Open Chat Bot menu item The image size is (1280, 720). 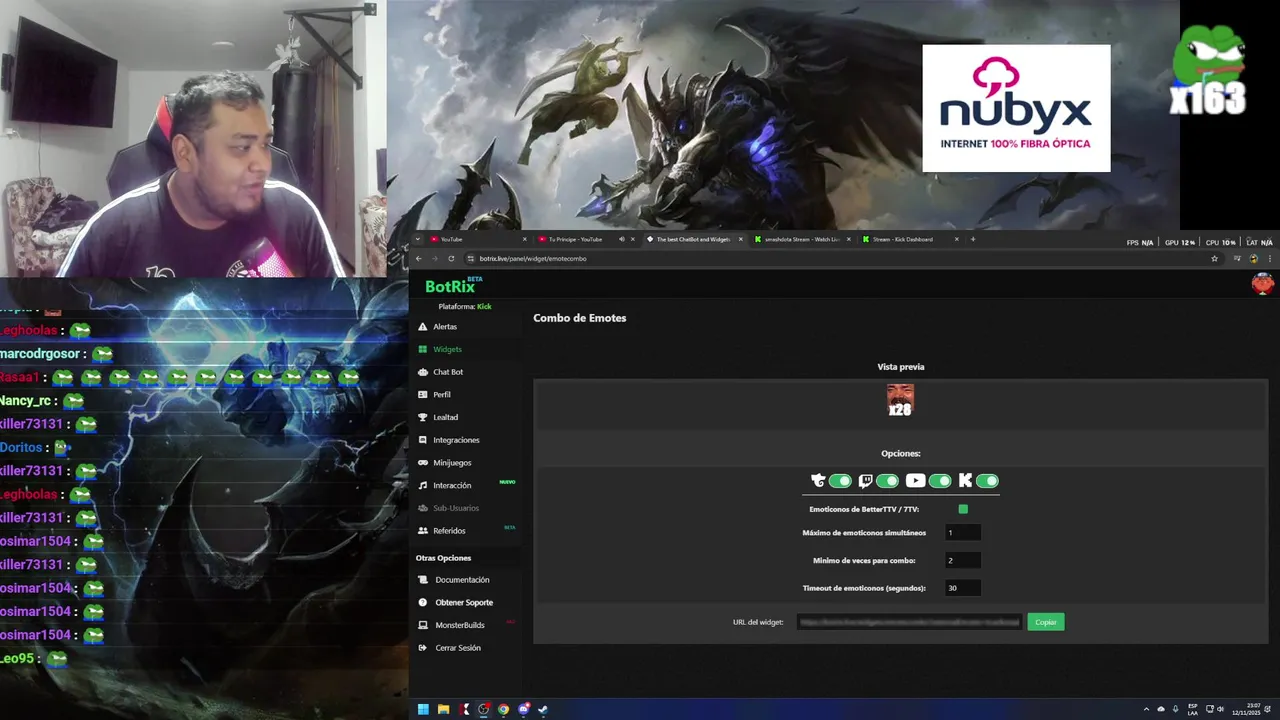[448, 372]
